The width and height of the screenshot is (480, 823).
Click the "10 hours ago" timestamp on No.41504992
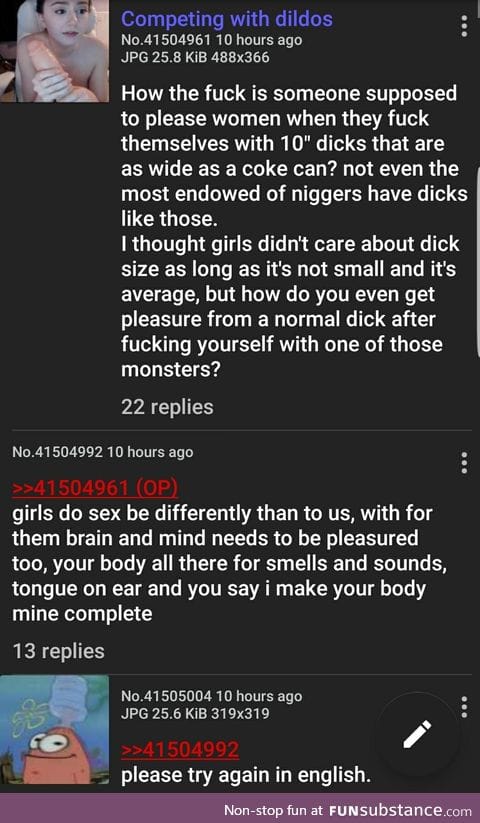150,452
